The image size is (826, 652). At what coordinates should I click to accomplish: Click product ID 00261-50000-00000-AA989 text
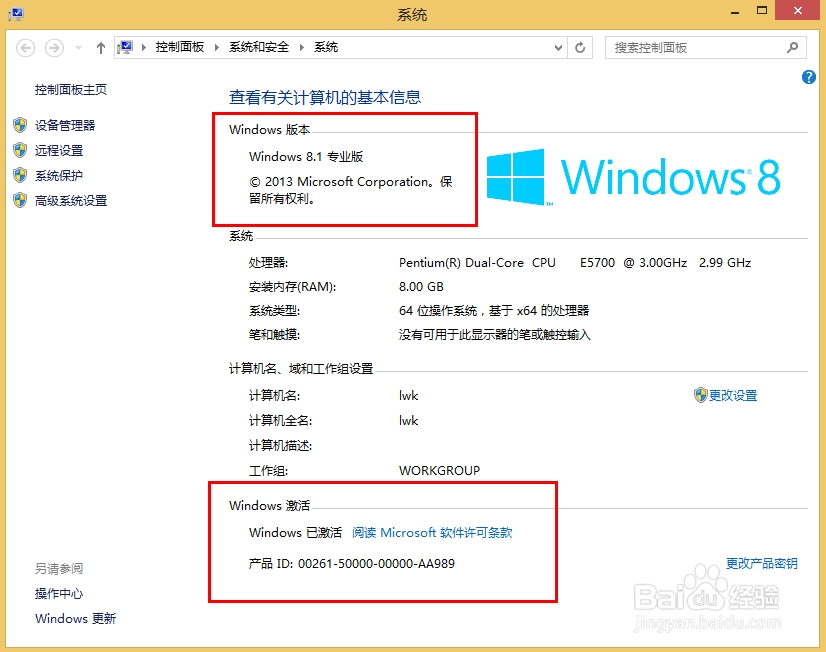376,564
